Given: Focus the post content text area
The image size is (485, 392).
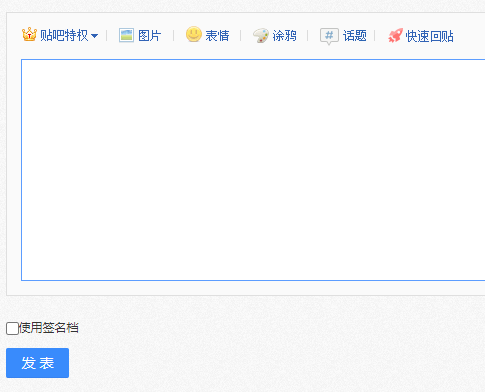Looking at the screenshot, I should [x=253, y=170].
